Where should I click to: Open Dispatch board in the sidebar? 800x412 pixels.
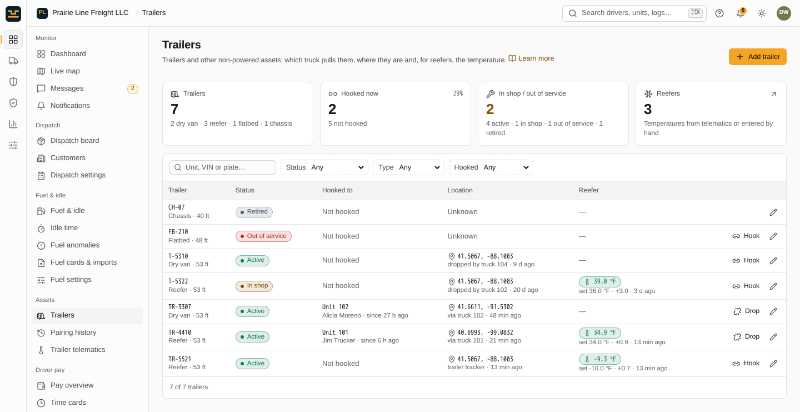(x=87, y=140)
